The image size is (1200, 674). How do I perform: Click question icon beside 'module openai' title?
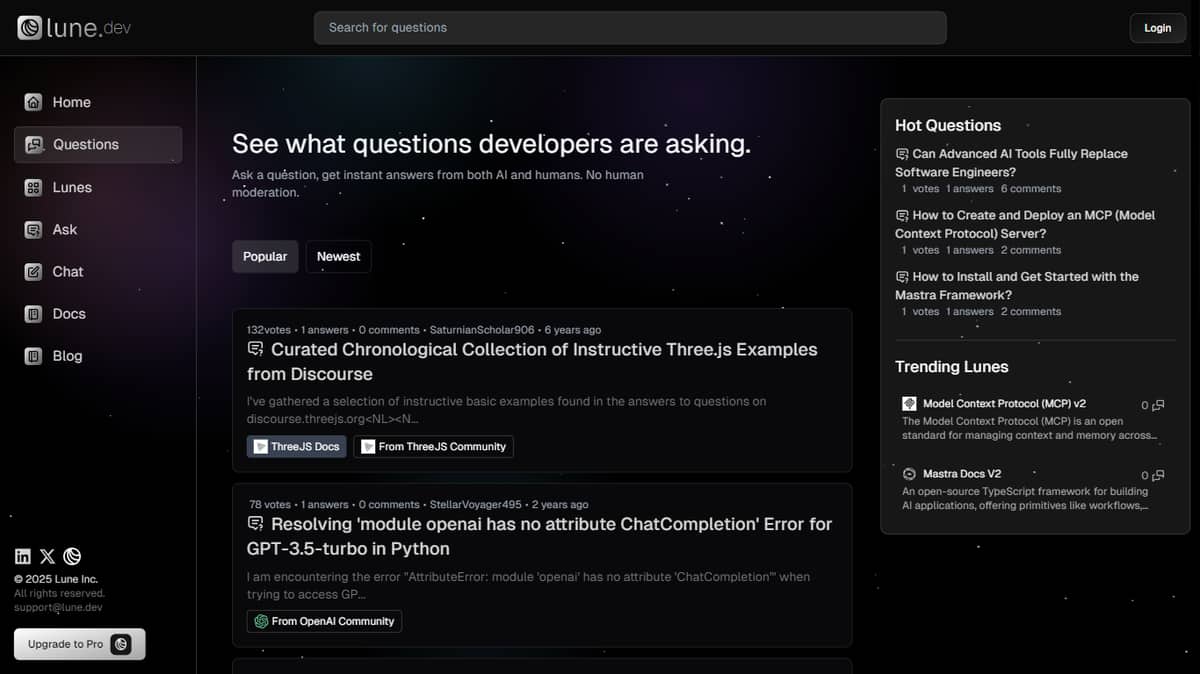coord(255,524)
